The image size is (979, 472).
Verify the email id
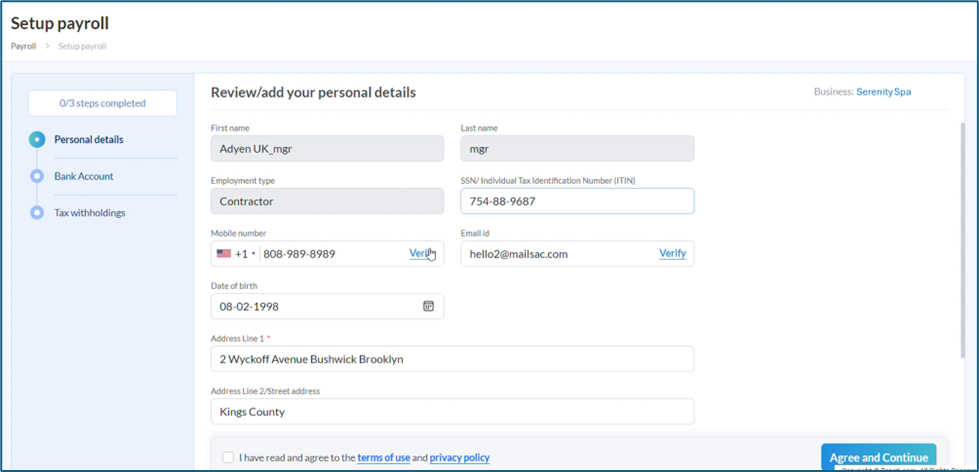point(672,254)
